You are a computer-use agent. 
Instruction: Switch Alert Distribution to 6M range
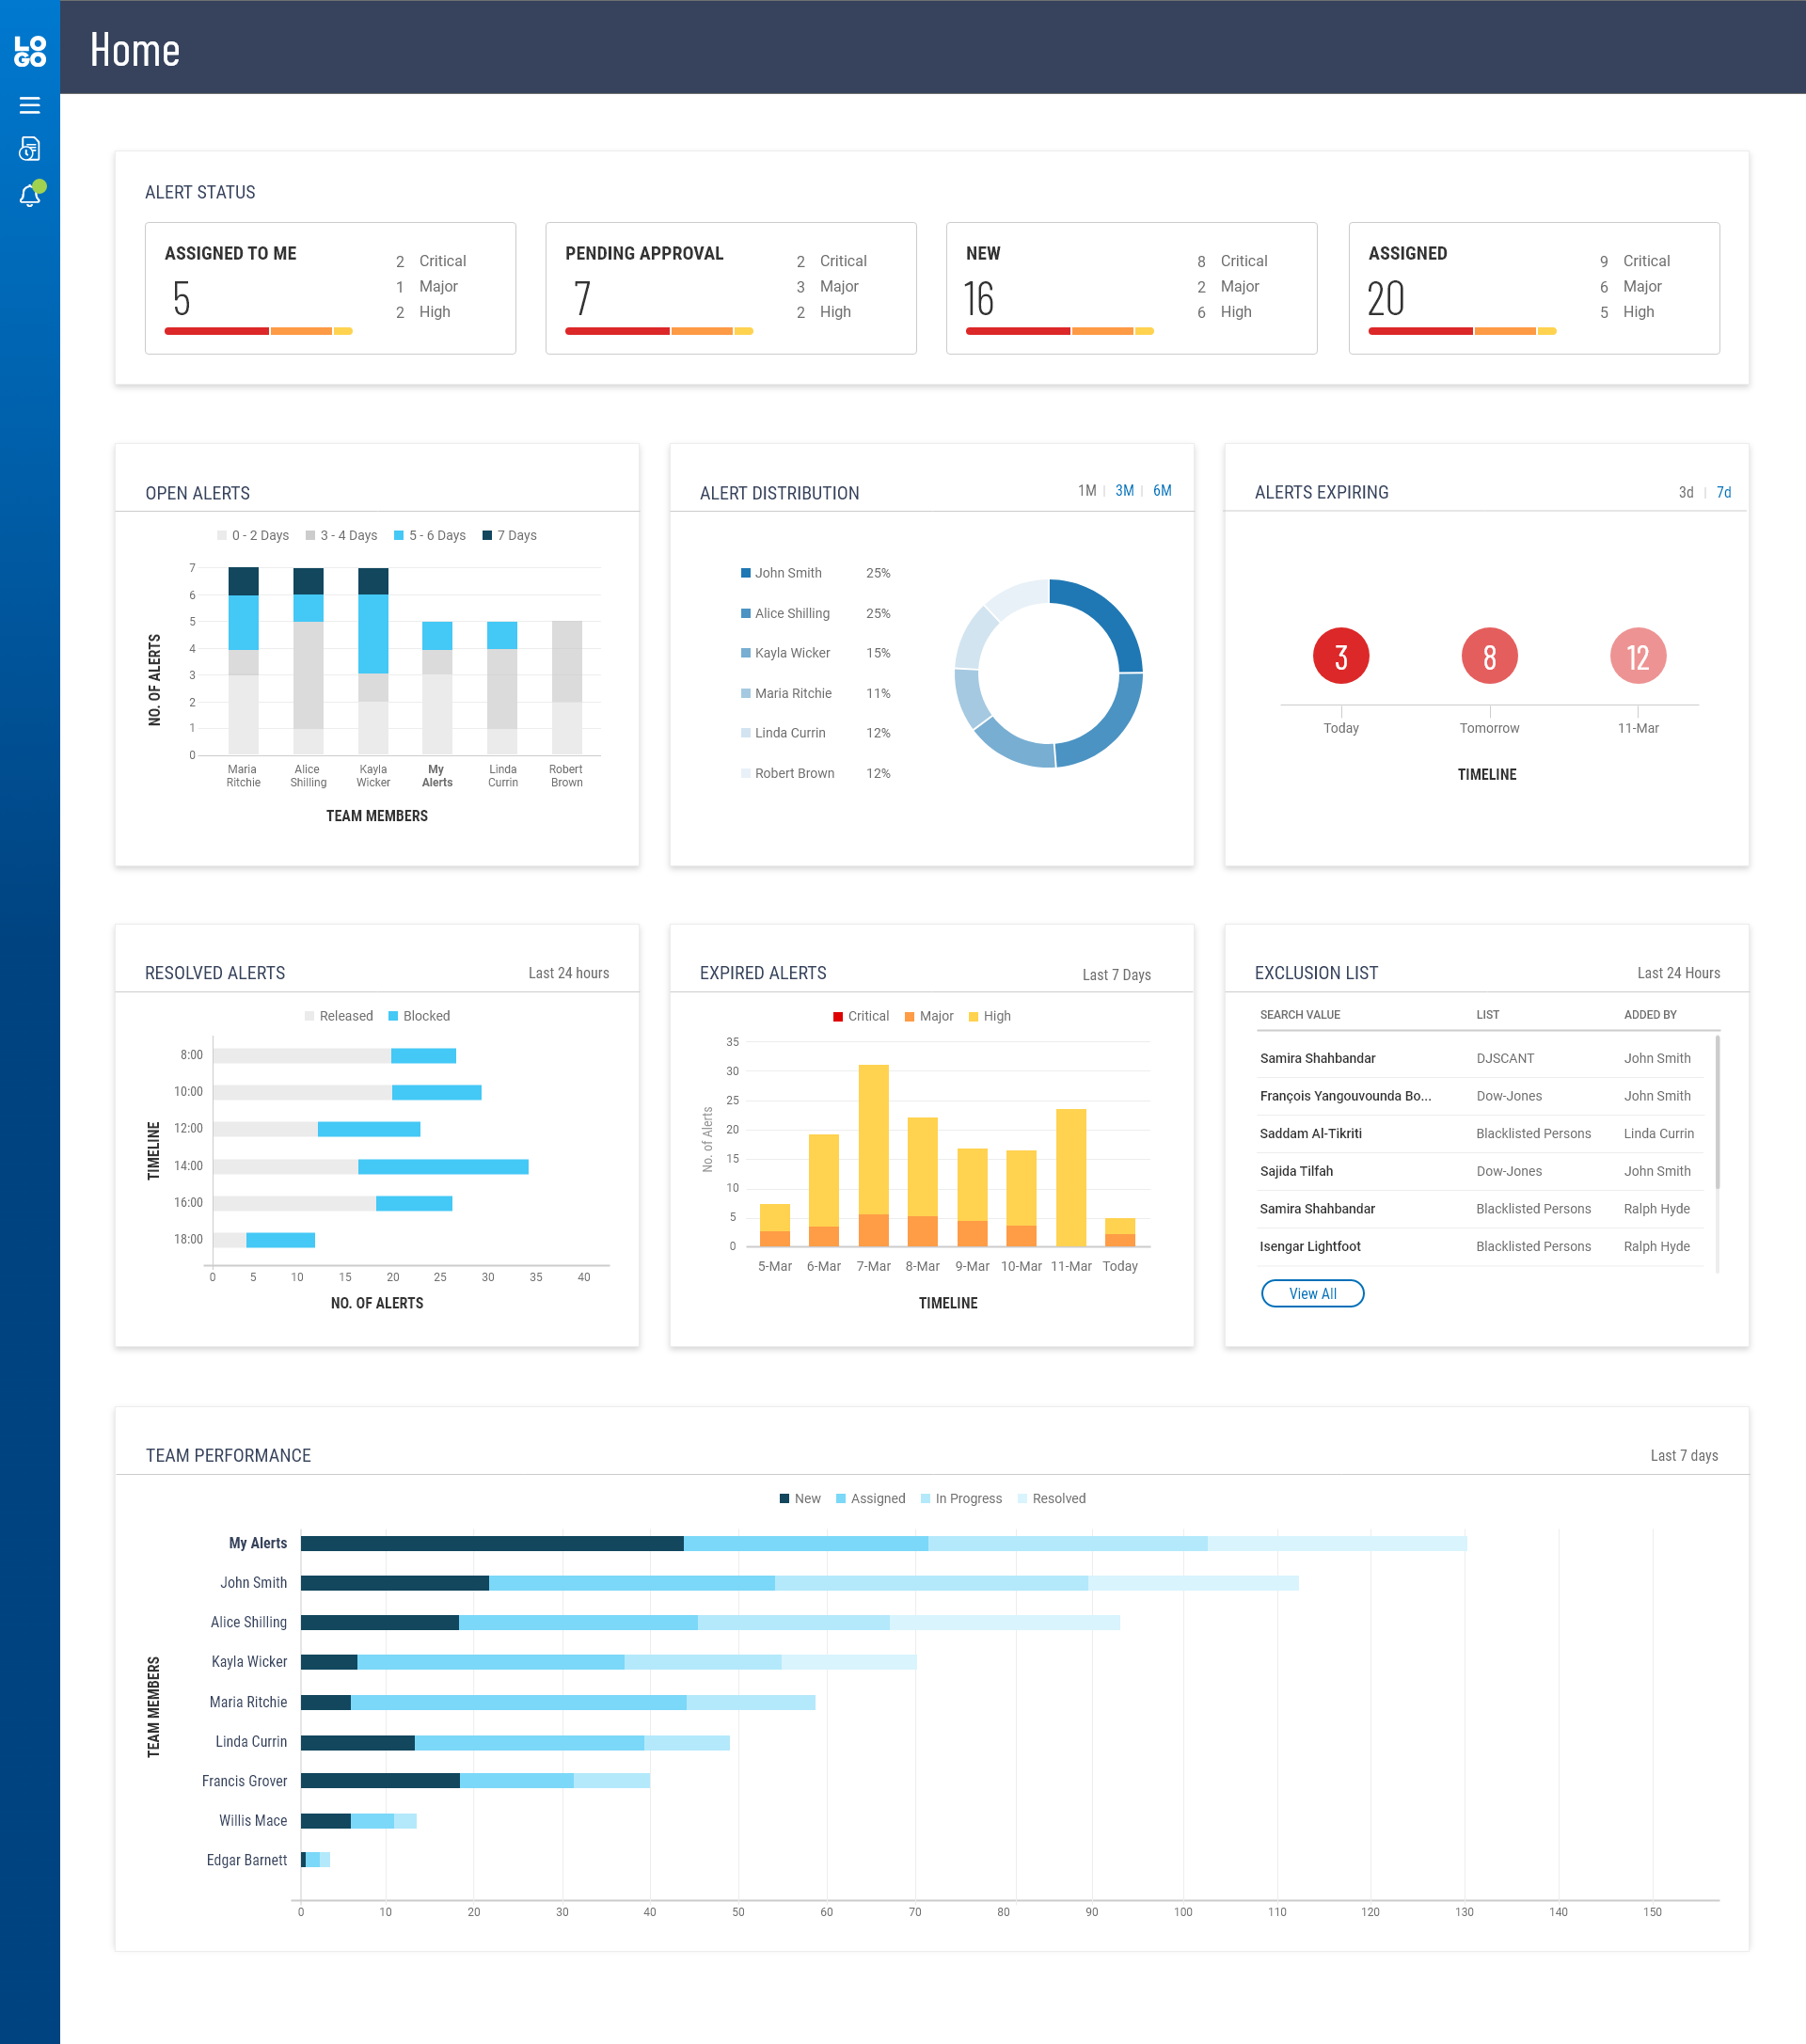pos(1162,491)
